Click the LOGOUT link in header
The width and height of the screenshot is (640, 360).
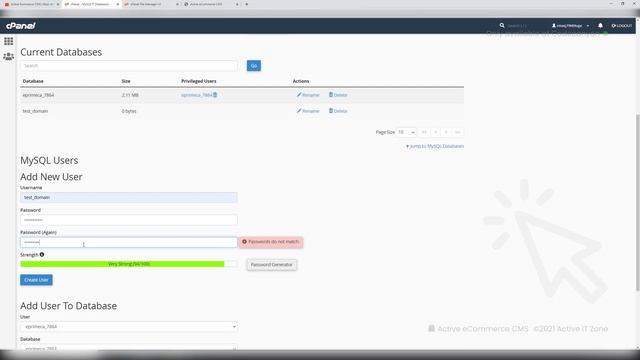tap(622, 26)
